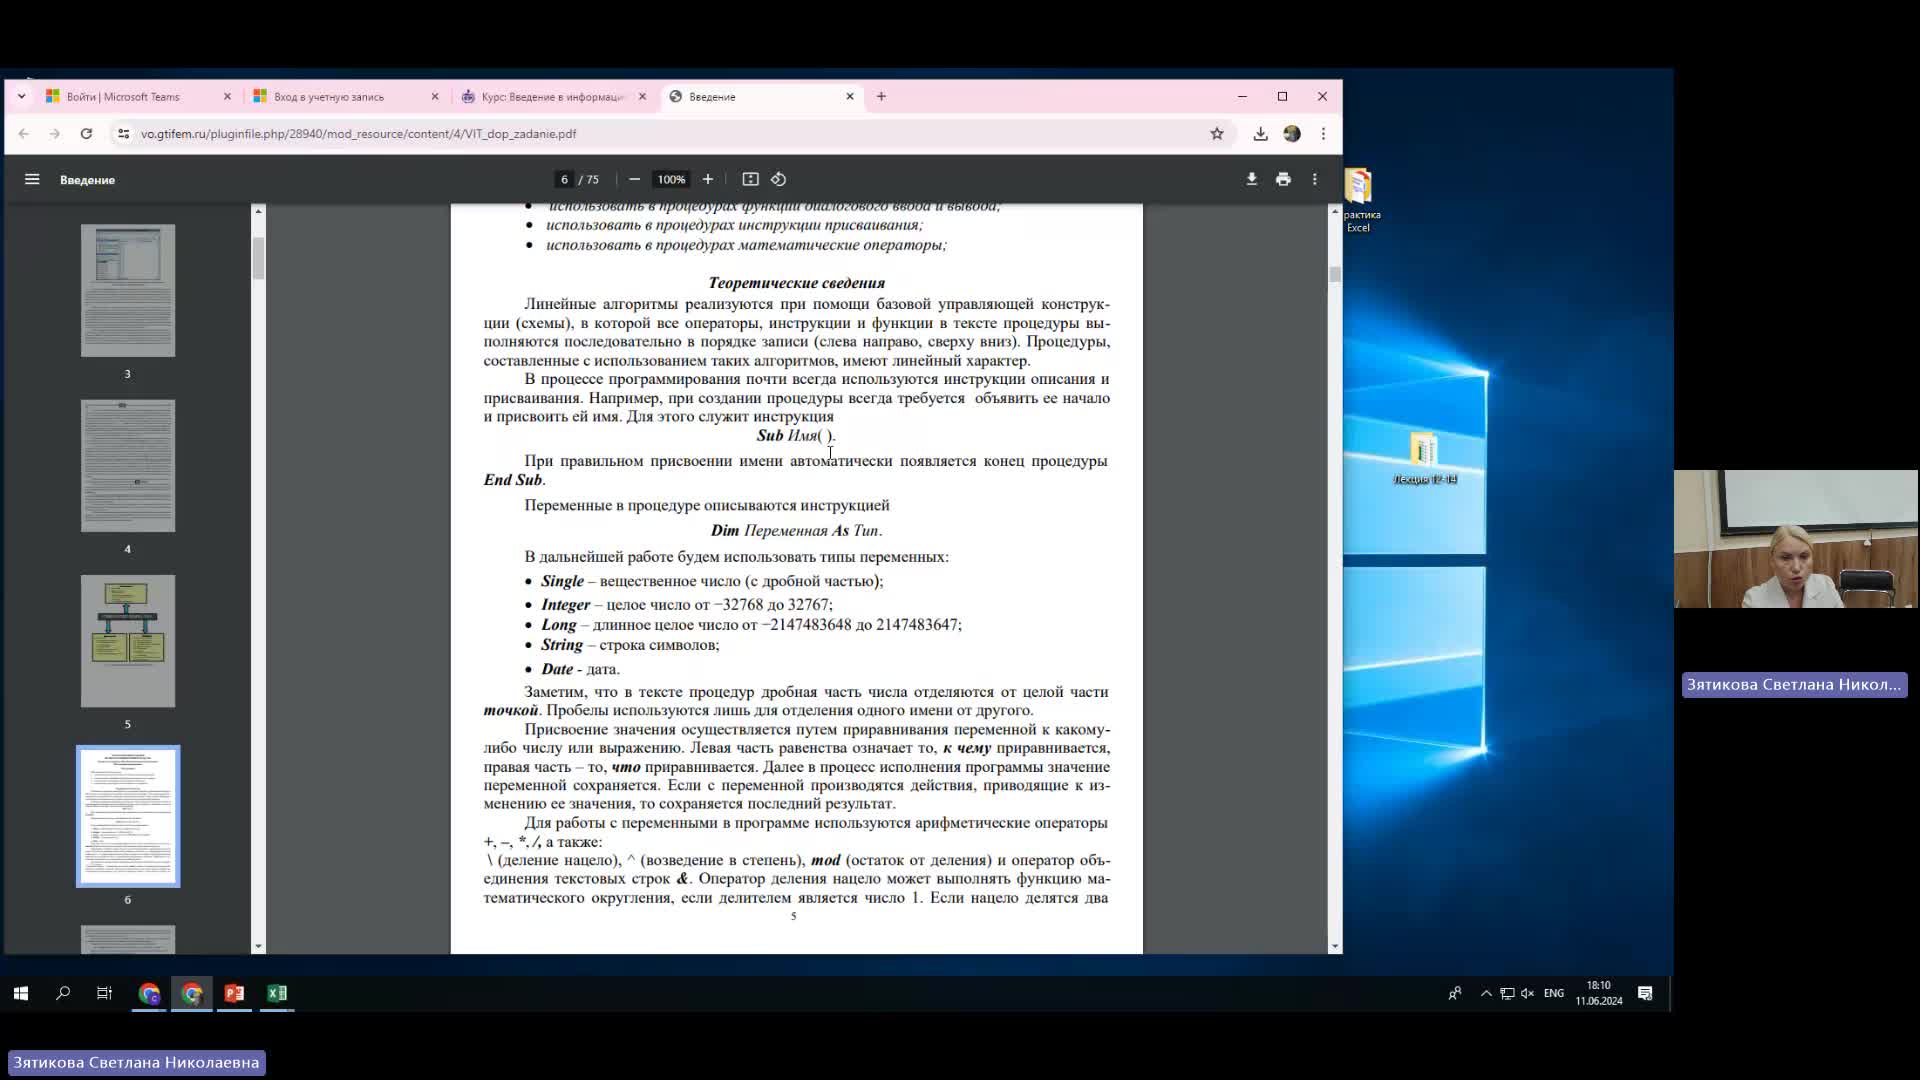This screenshot has height=1080, width=1920.
Task: Click document scroll up arrow
Action: (x=1335, y=211)
